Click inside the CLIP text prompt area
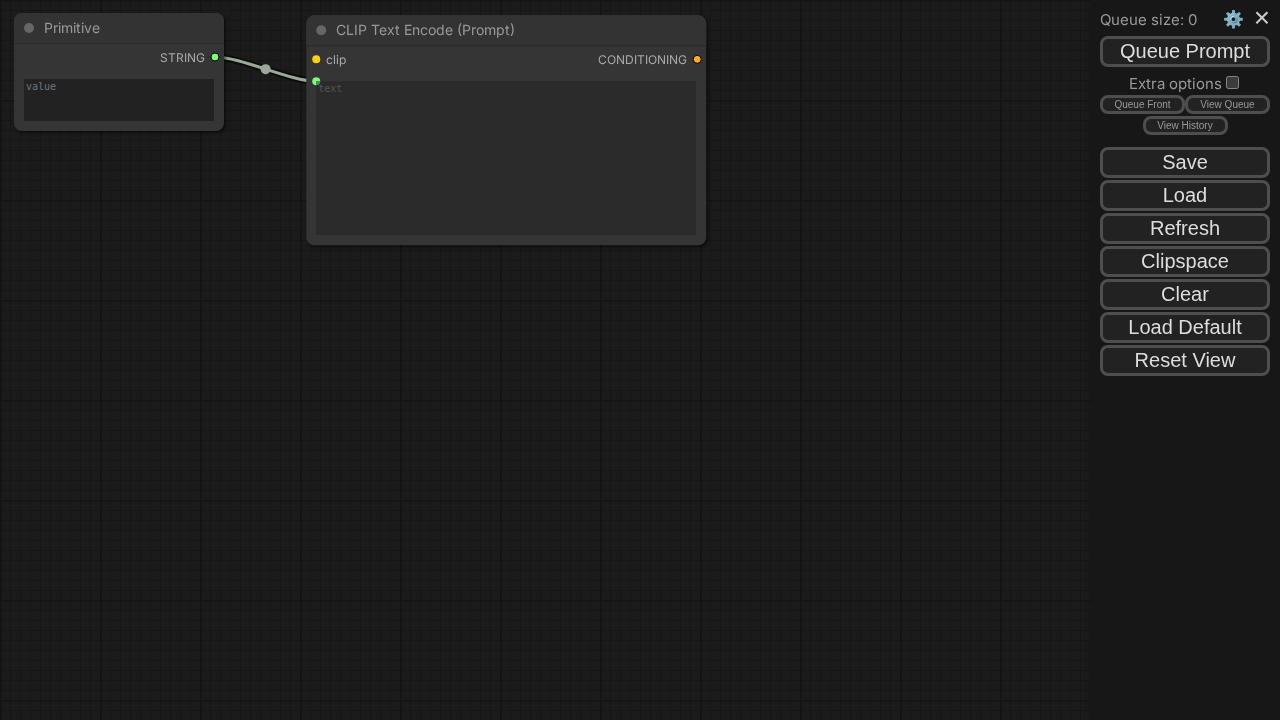This screenshot has width=1280, height=720. click(x=506, y=158)
